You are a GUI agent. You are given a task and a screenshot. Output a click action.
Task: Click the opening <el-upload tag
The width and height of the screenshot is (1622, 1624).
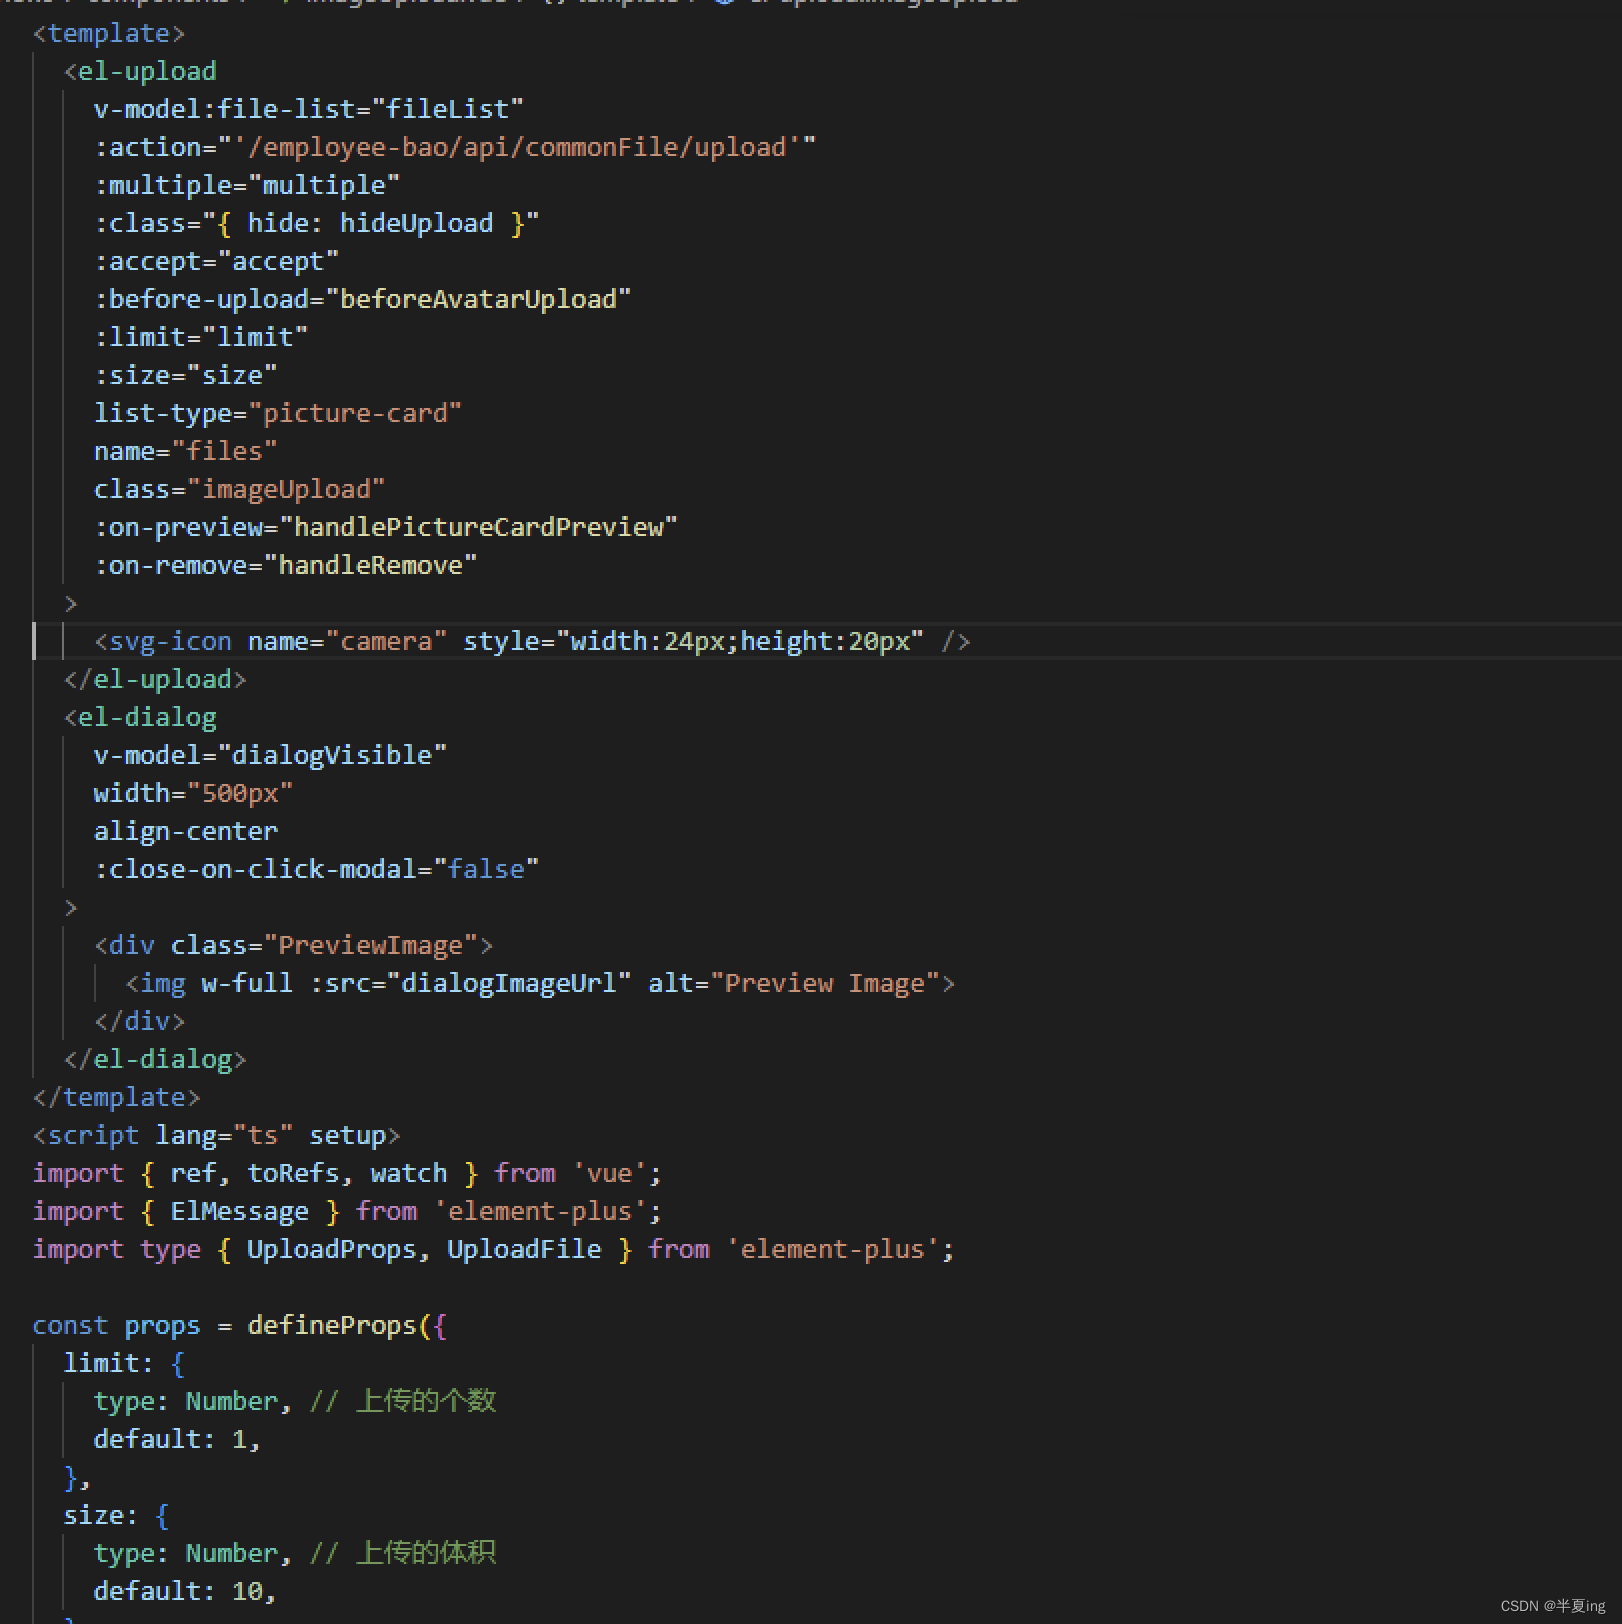(140, 71)
